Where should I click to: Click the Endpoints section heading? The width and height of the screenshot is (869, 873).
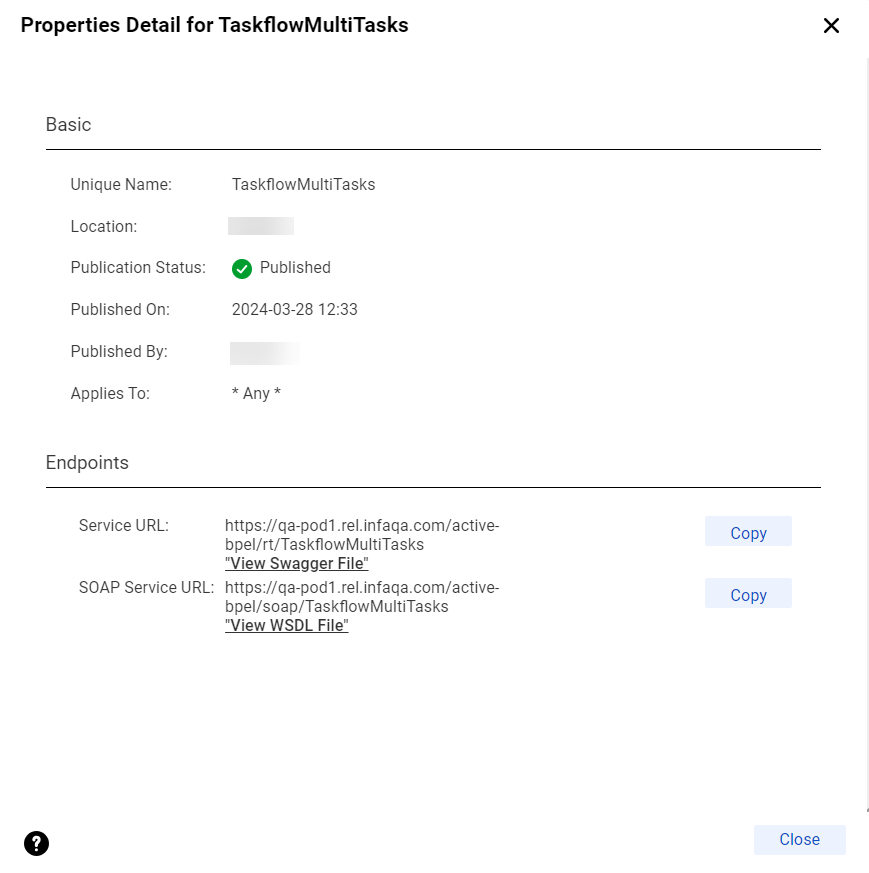click(87, 463)
